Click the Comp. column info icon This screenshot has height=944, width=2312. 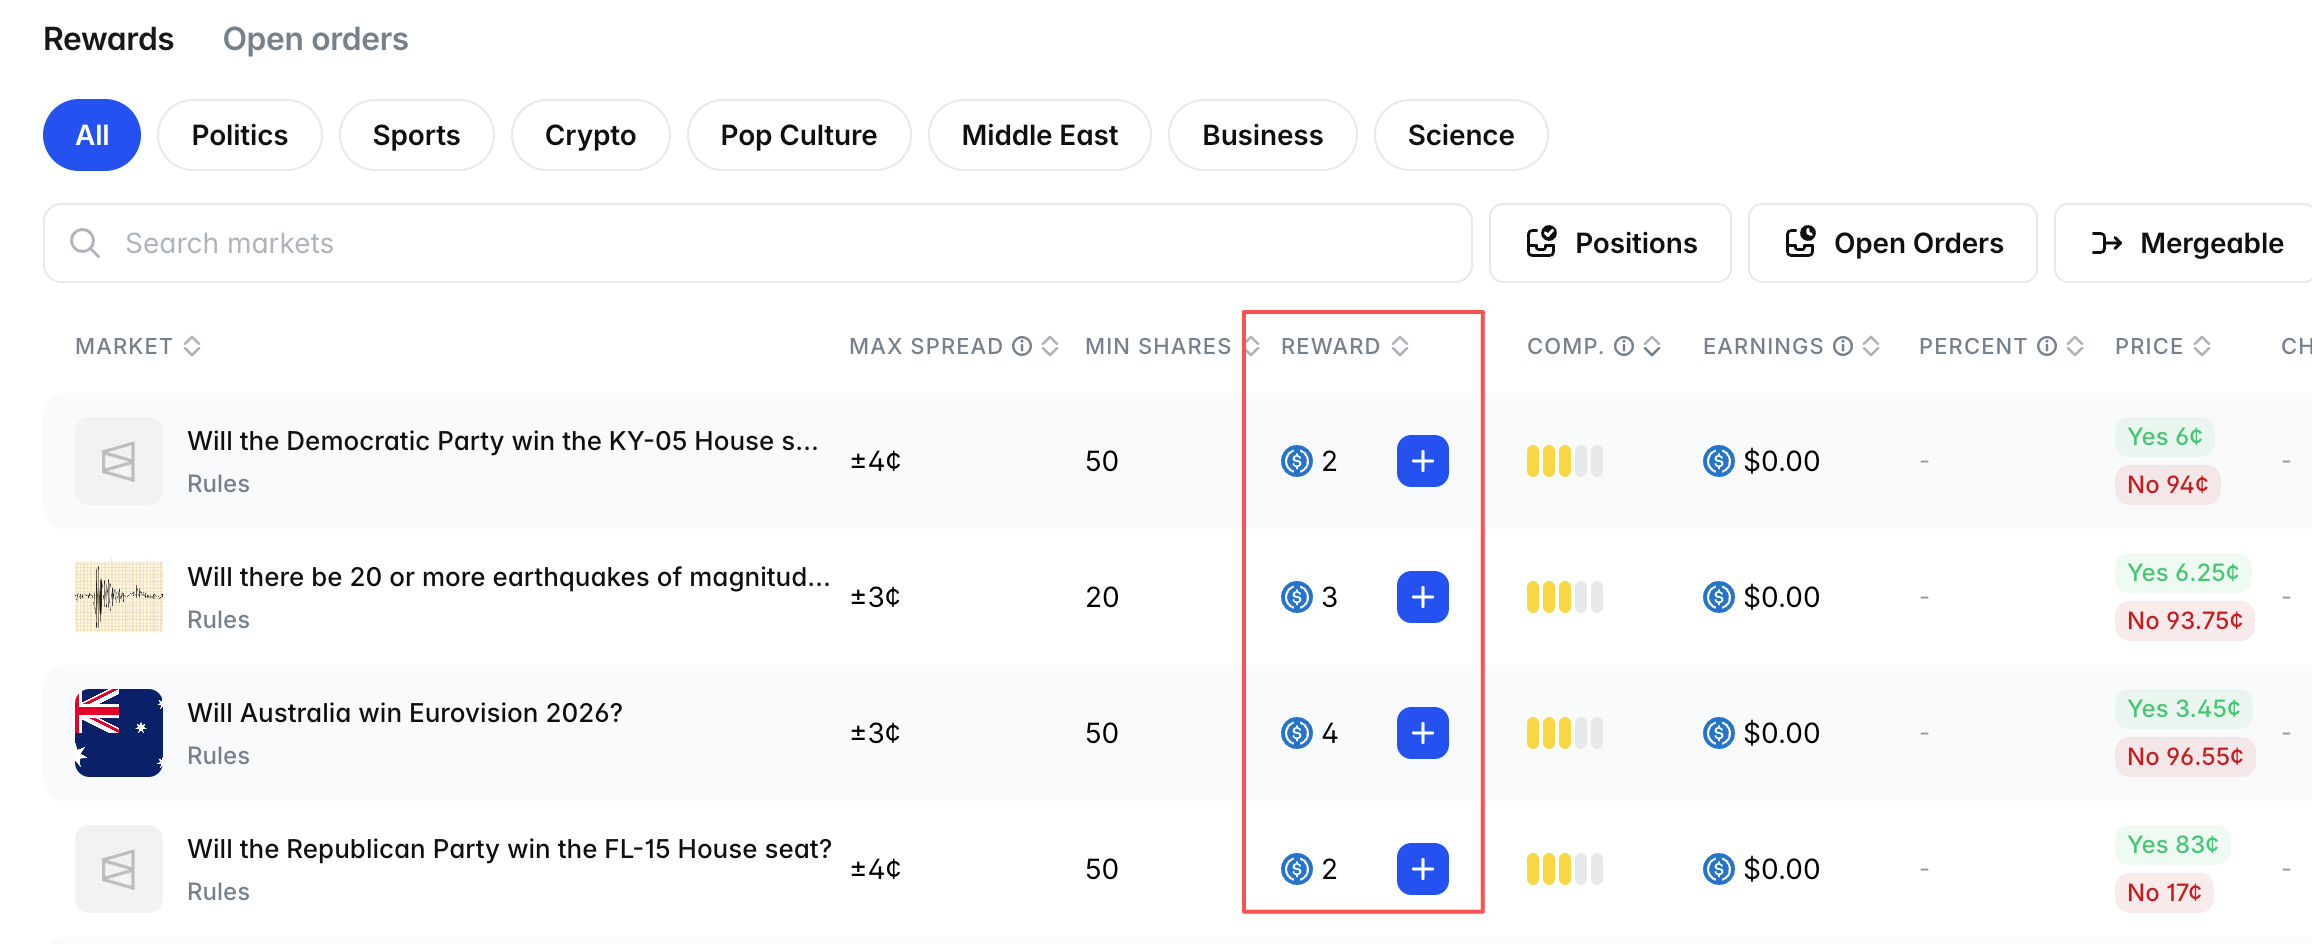click(1624, 346)
